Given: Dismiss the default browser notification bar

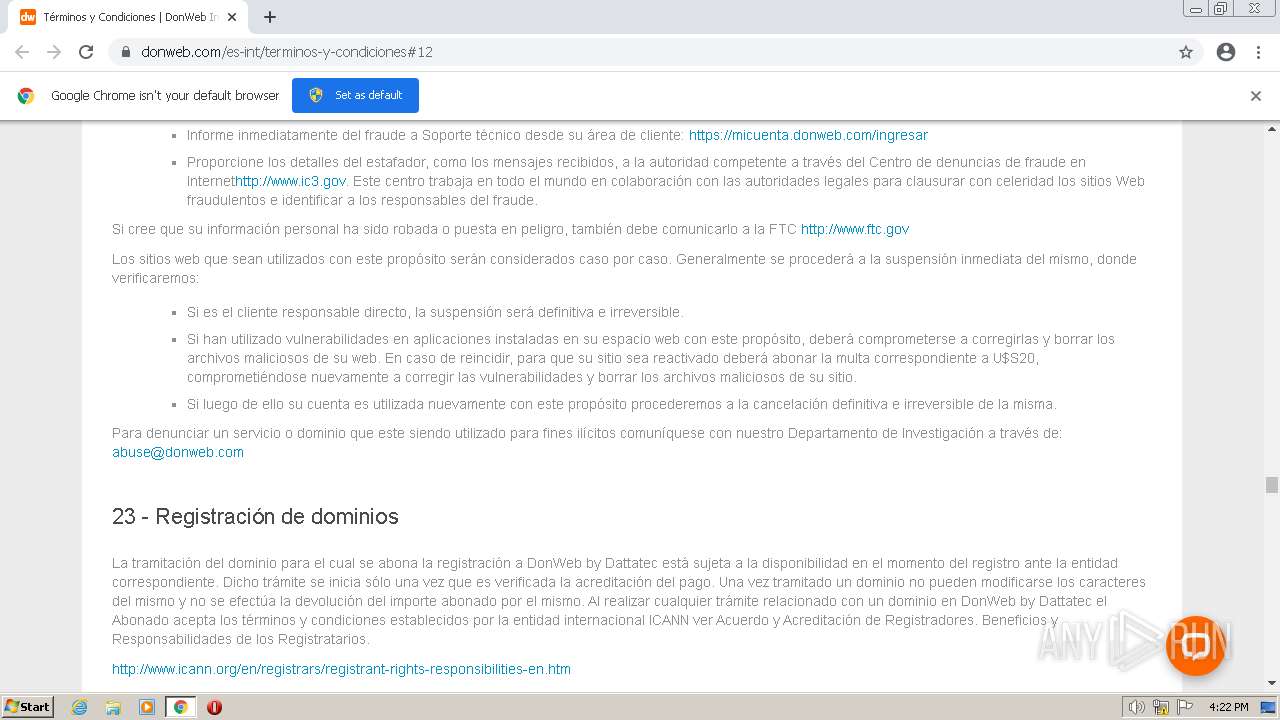Looking at the screenshot, I should 1256,96.
